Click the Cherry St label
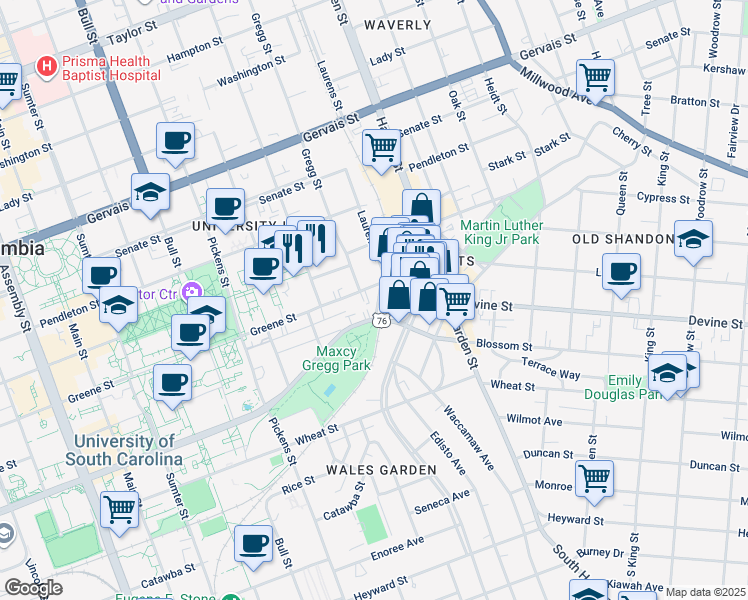This screenshot has width=748, height=600. tap(632, 141)
